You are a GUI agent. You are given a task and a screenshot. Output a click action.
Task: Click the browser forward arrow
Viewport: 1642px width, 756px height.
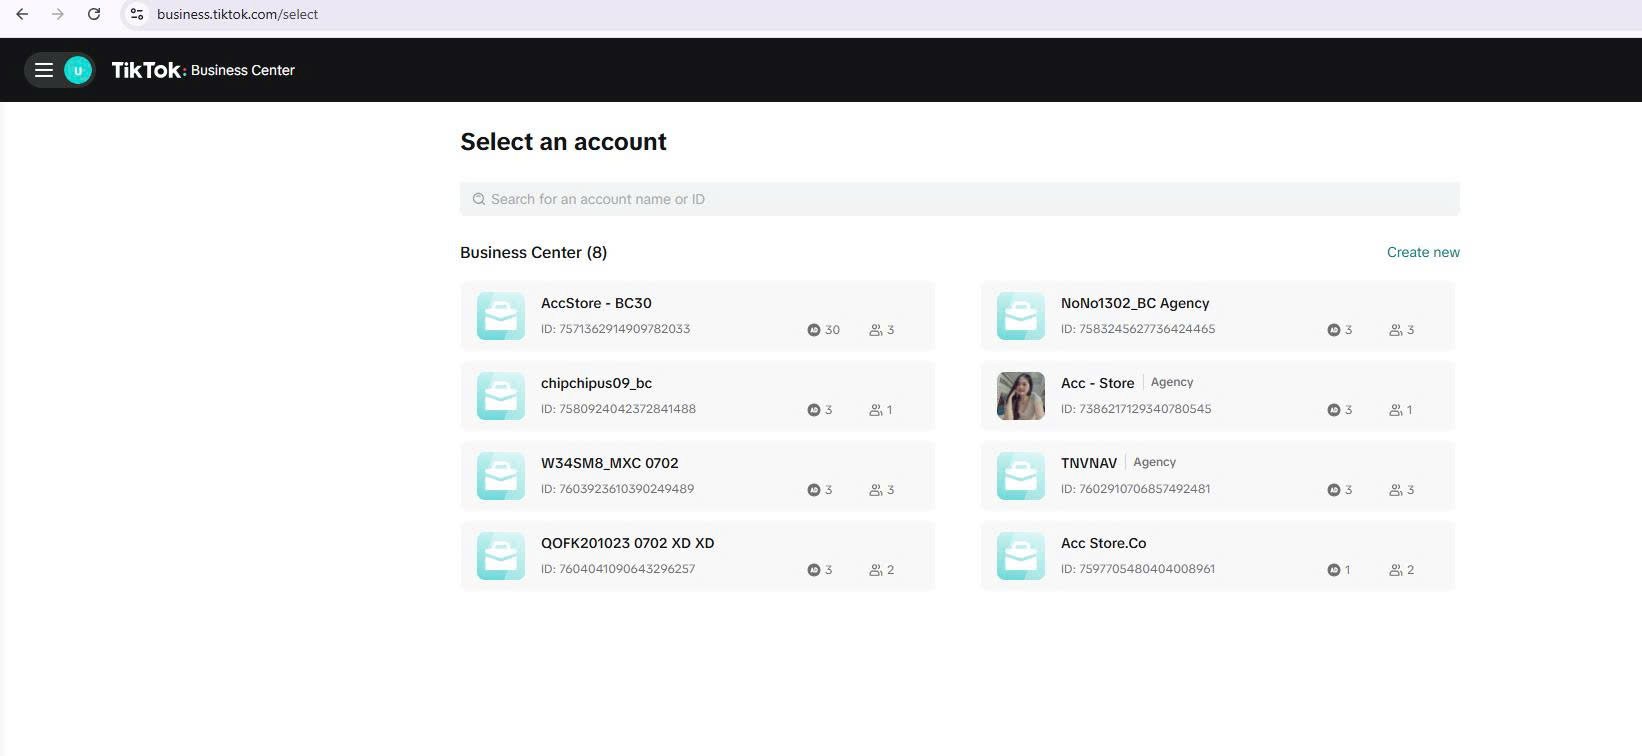58,14
